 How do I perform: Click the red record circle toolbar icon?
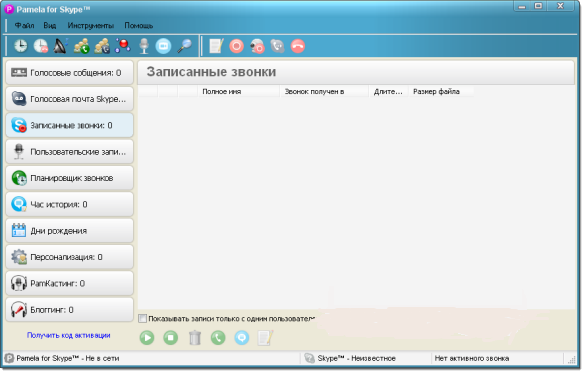point(237,46)
